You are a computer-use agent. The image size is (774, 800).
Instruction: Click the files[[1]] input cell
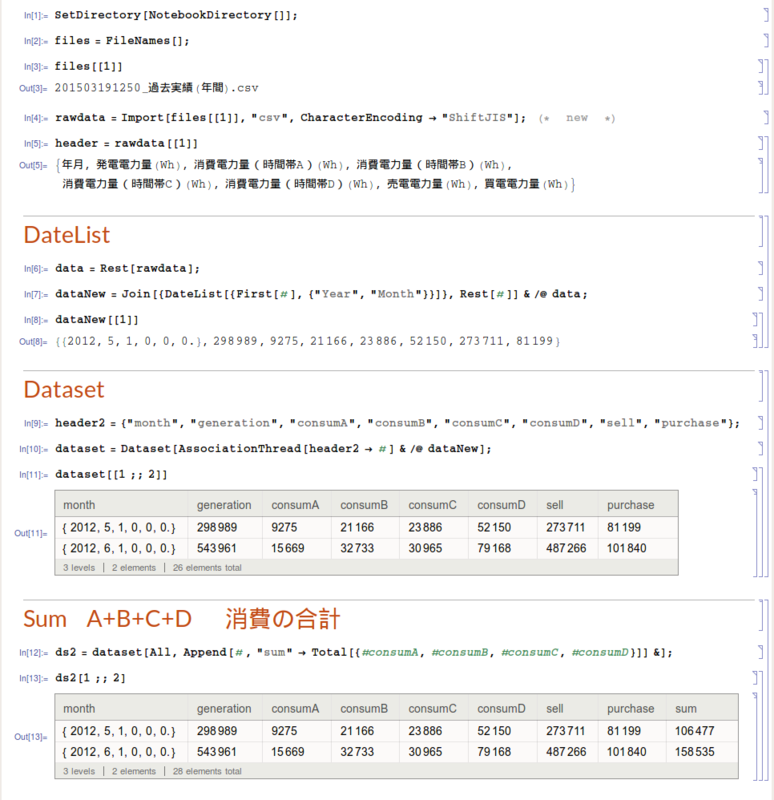coord(89,66)
